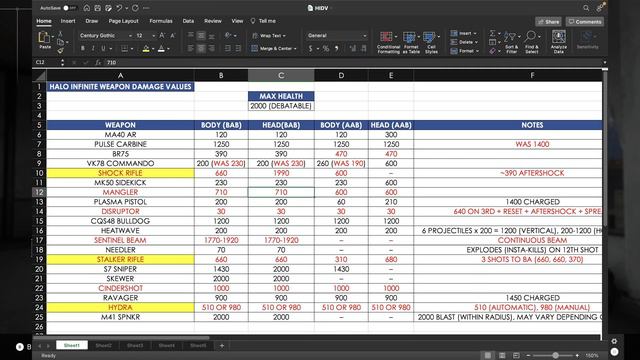Click the Borders icon
The width and height of the screenshot is (640, 360).
coord(124,49)
